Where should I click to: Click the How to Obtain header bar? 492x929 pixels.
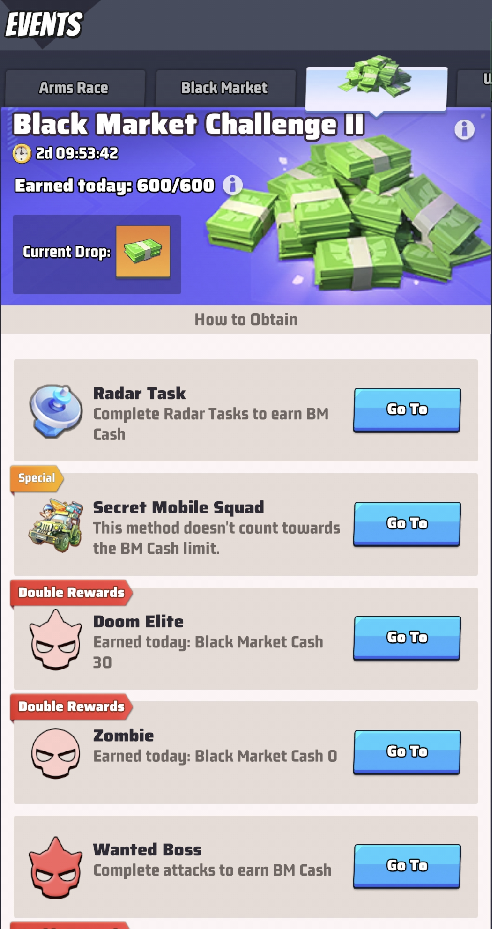tap(246, 319)
